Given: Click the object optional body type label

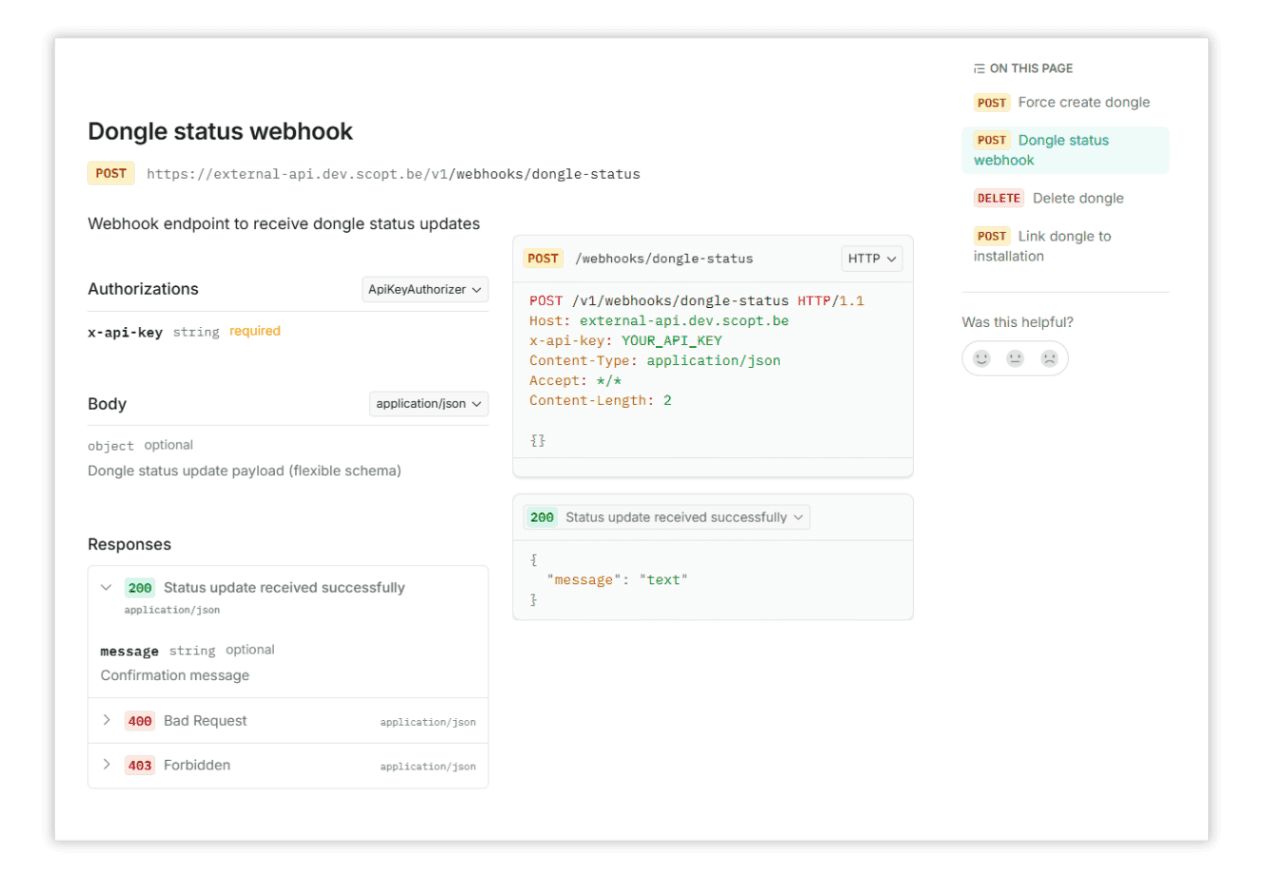Looking at the screenshot, I should click(141, 446).
